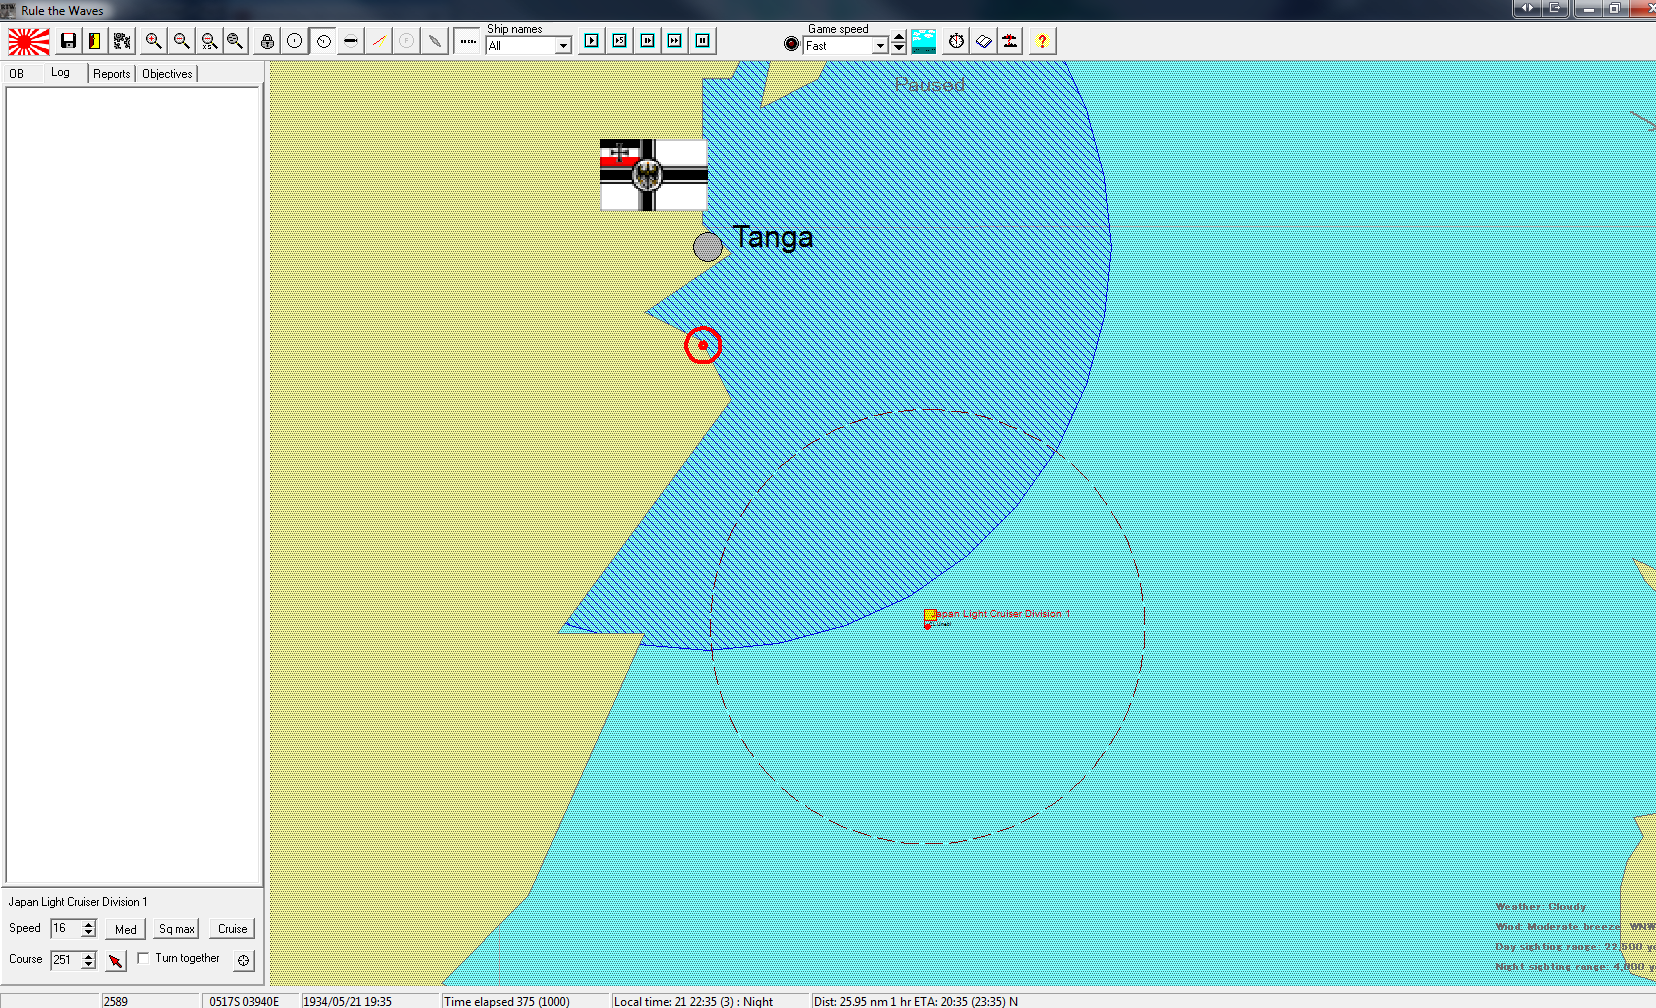
Task: Pause the game with pause button
Action: click(703, 40)
